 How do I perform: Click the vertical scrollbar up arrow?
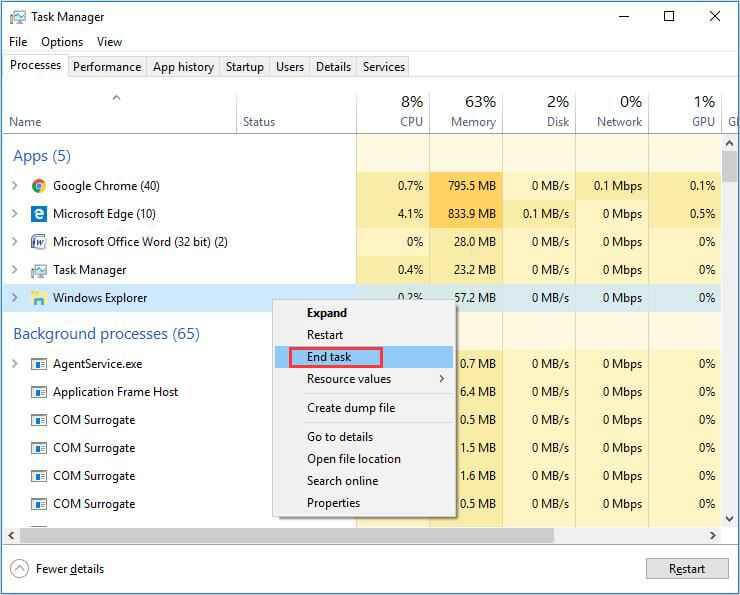tap(730, 143)
